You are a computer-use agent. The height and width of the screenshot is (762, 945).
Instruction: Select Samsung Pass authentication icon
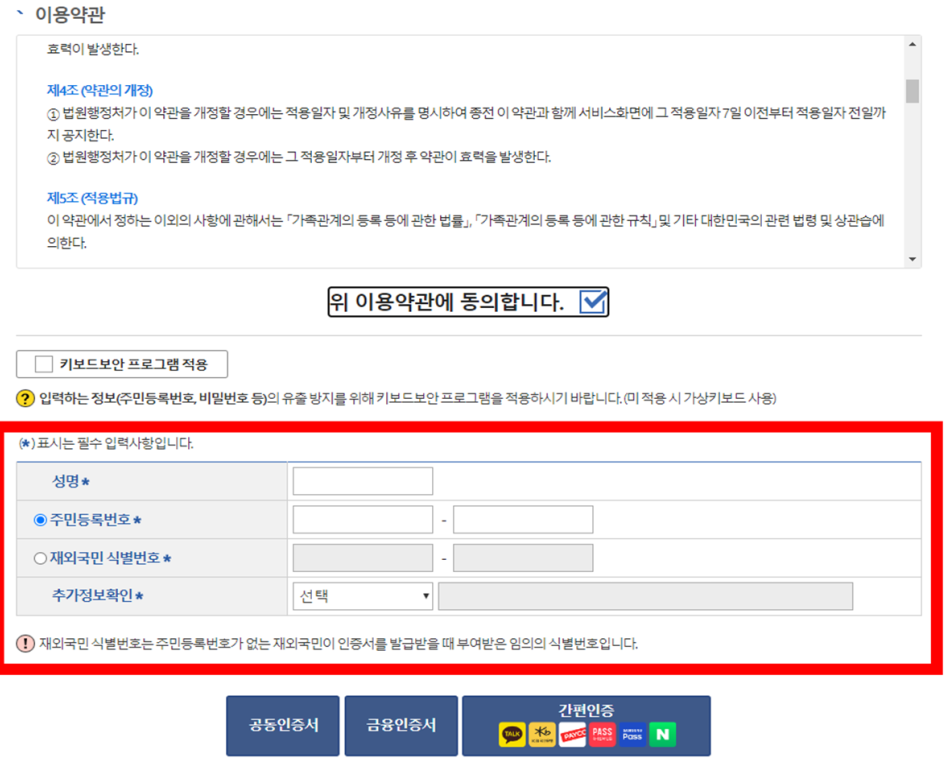pos(632,733)
